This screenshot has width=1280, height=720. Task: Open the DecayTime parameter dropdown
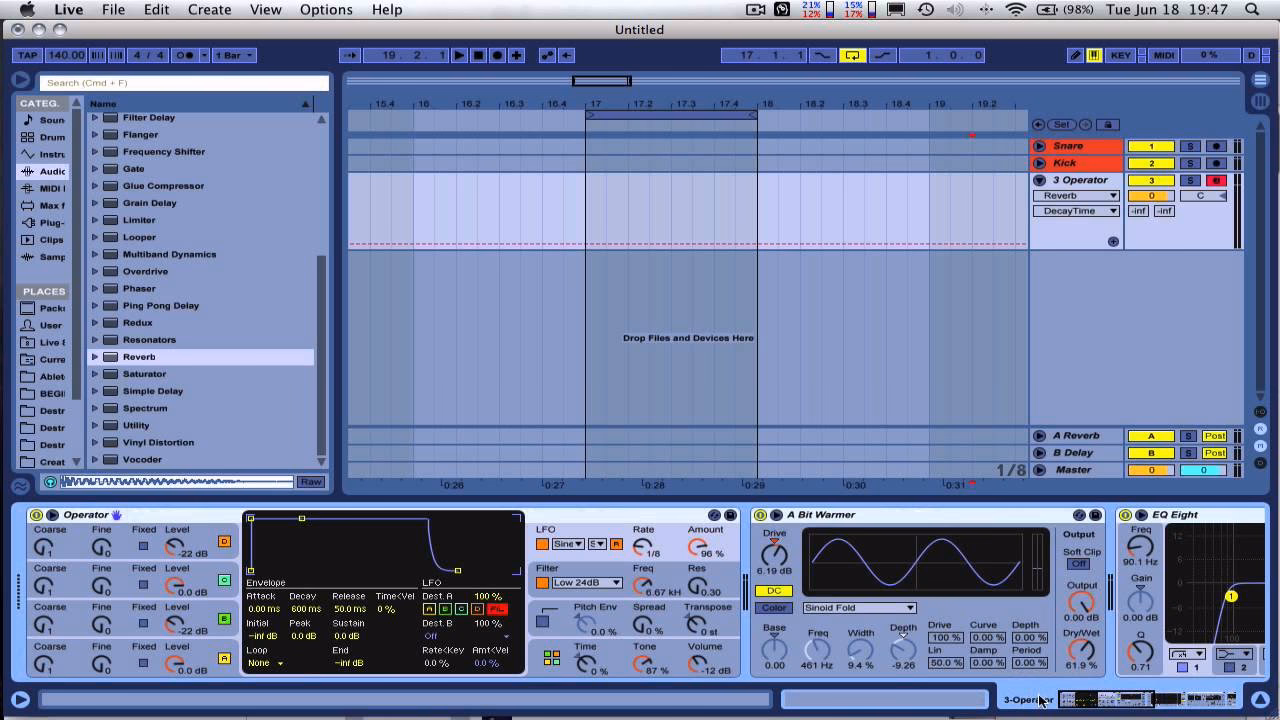pyautogui.click(x=1076, y=211)
